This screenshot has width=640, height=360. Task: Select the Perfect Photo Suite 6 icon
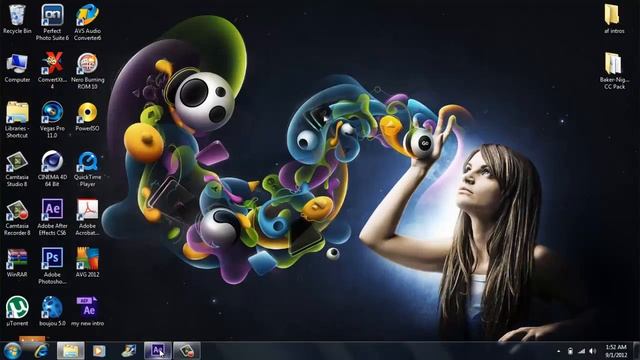click(x=52, y=22)
